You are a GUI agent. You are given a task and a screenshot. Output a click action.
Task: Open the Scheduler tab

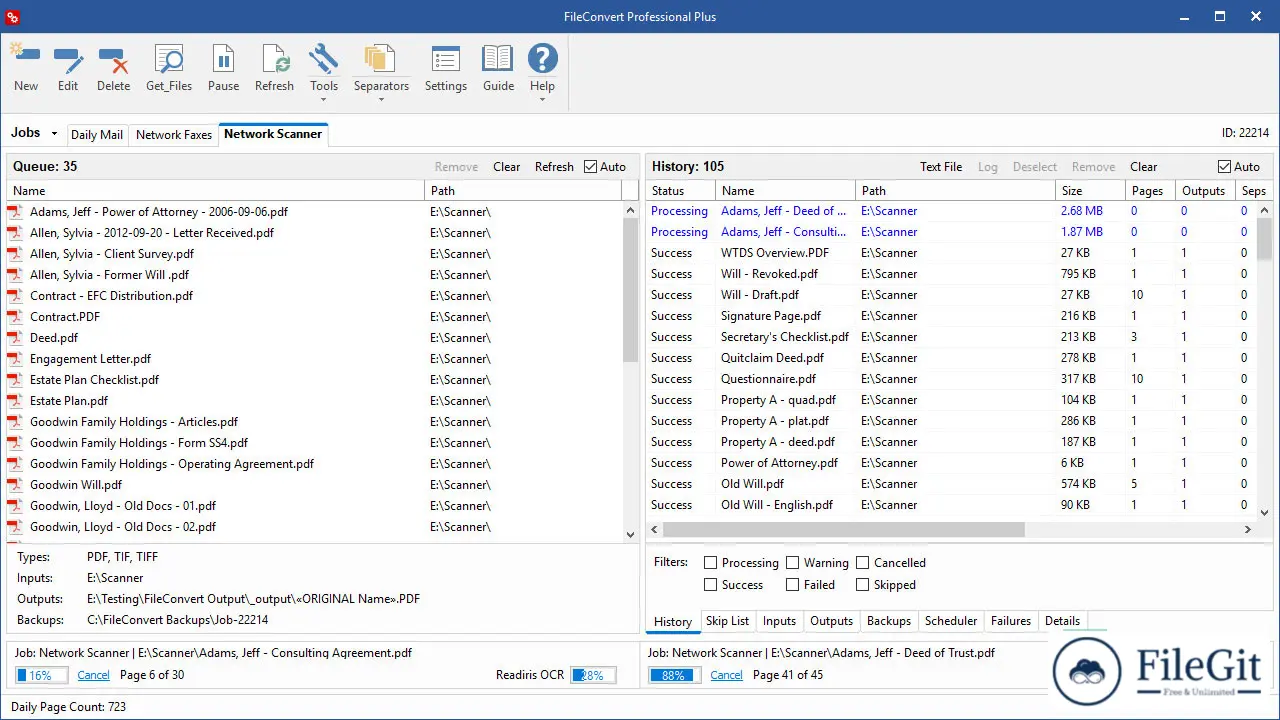951,621
